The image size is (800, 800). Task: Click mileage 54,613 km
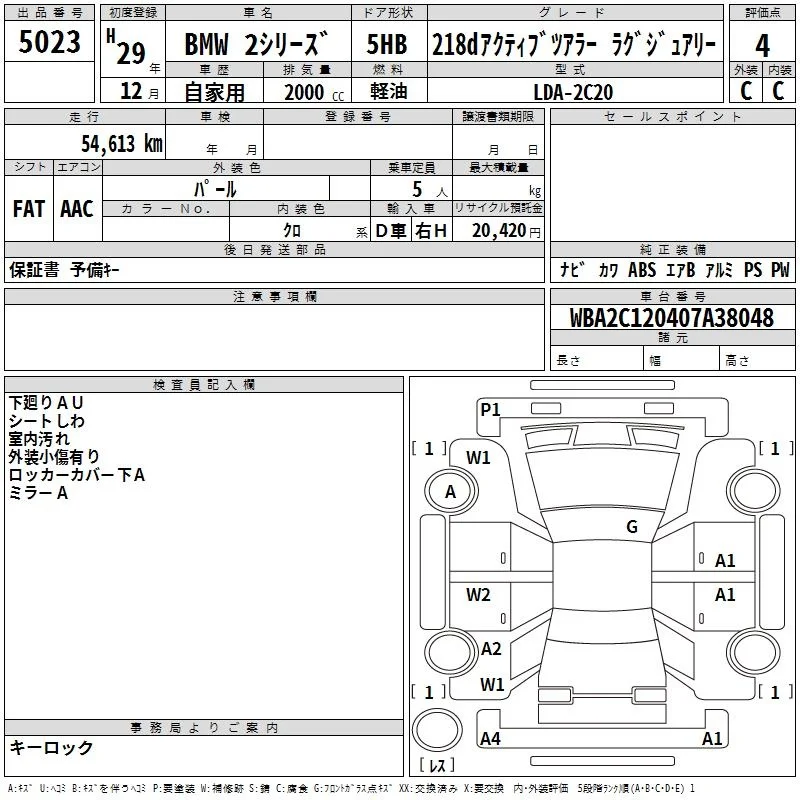(x=122, y=144)
